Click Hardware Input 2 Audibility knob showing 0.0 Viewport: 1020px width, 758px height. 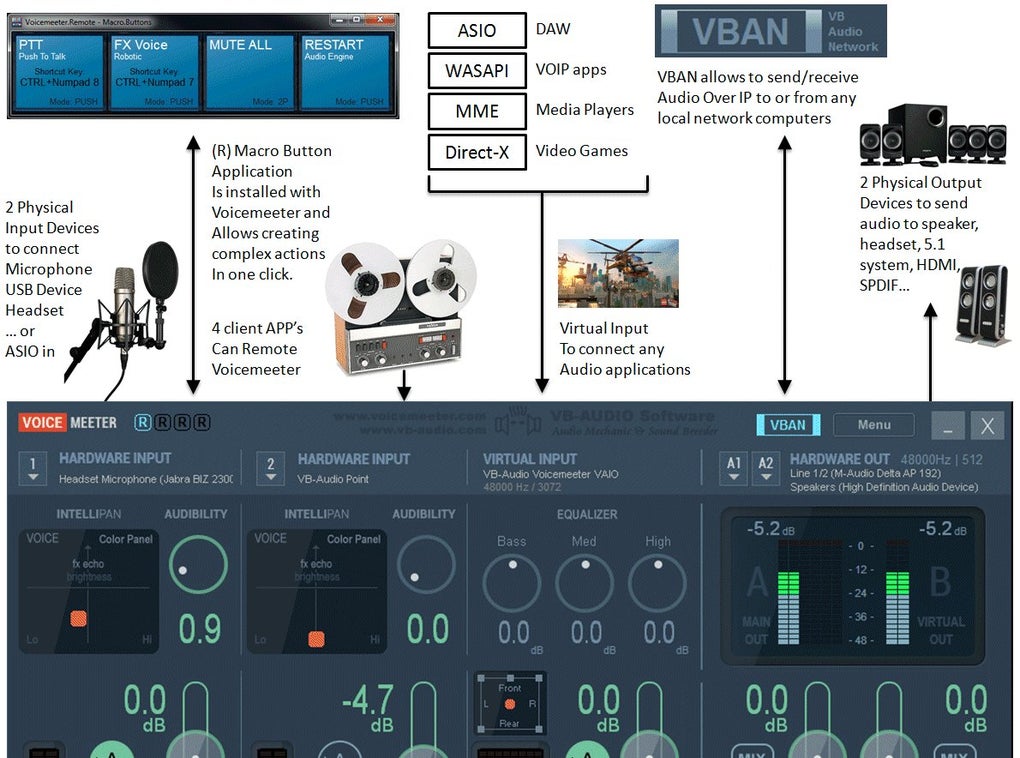tap(426, 565)
